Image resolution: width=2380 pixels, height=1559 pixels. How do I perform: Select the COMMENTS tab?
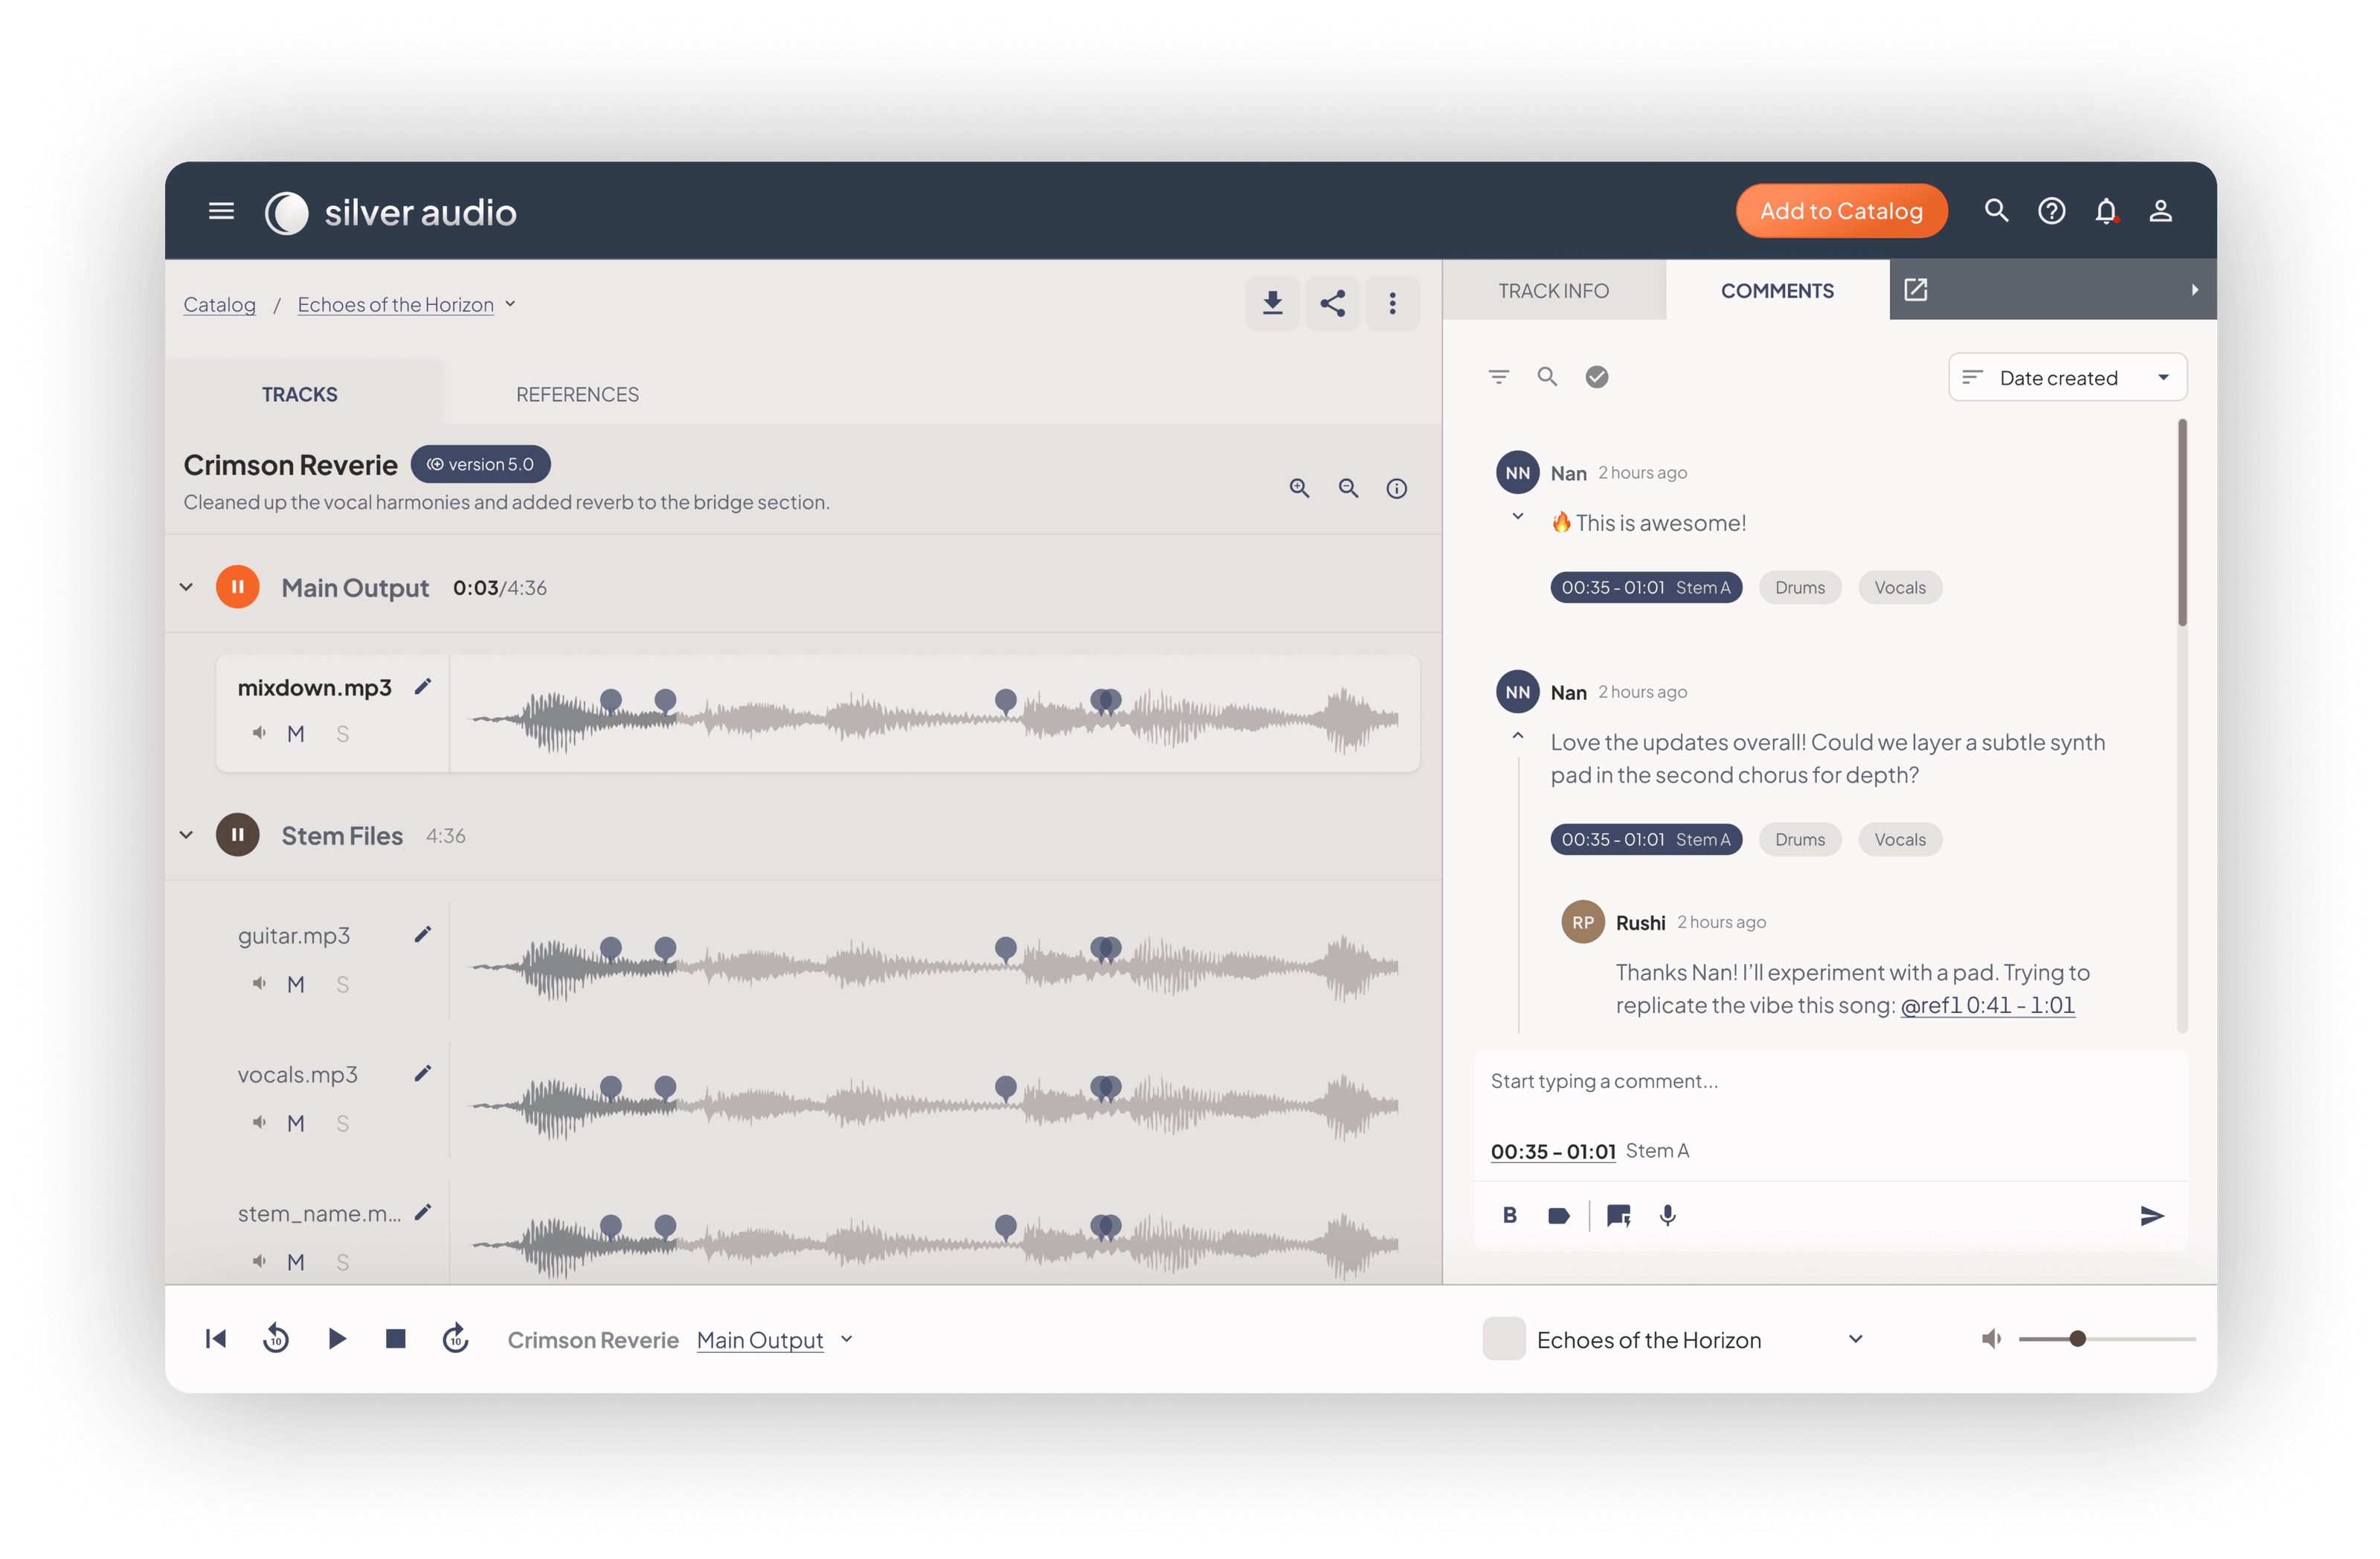point(1777,291)
